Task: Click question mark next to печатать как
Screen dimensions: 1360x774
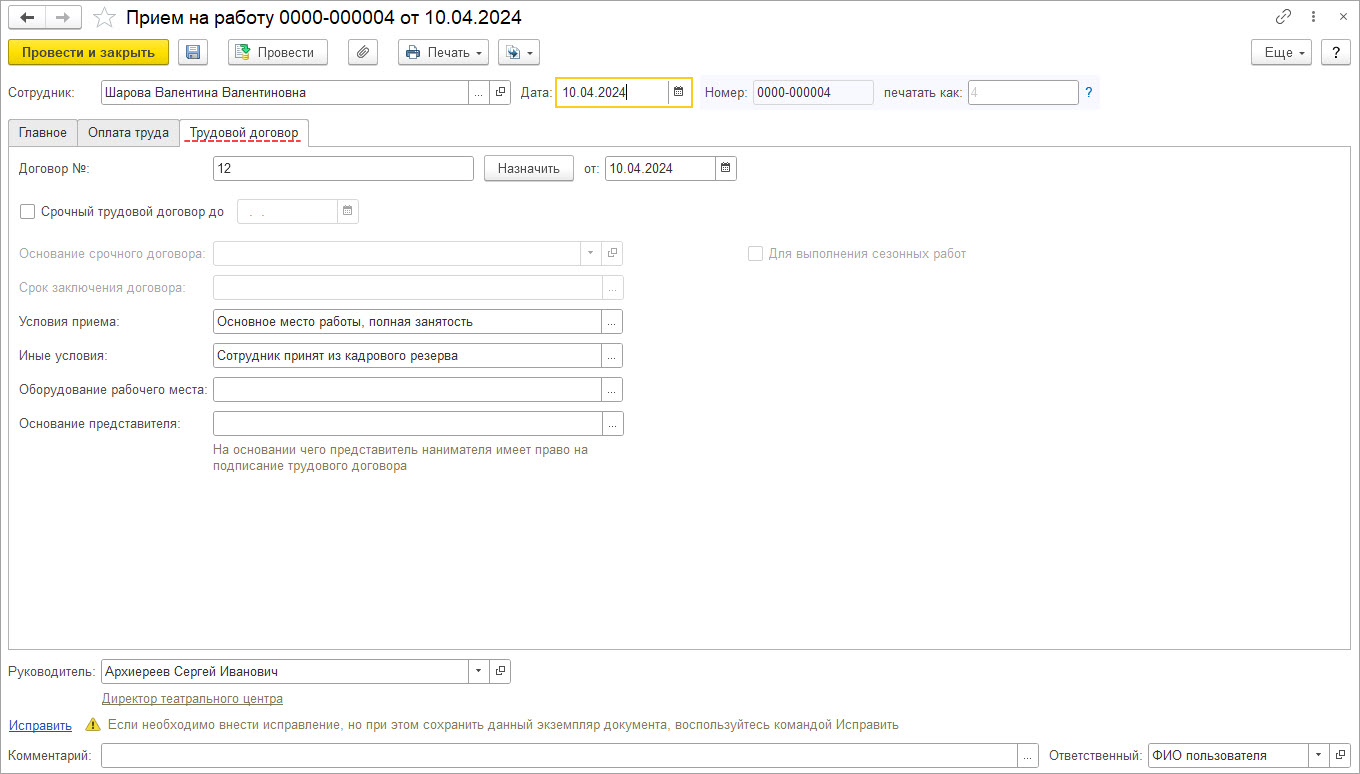Action: click(1088, 92)
